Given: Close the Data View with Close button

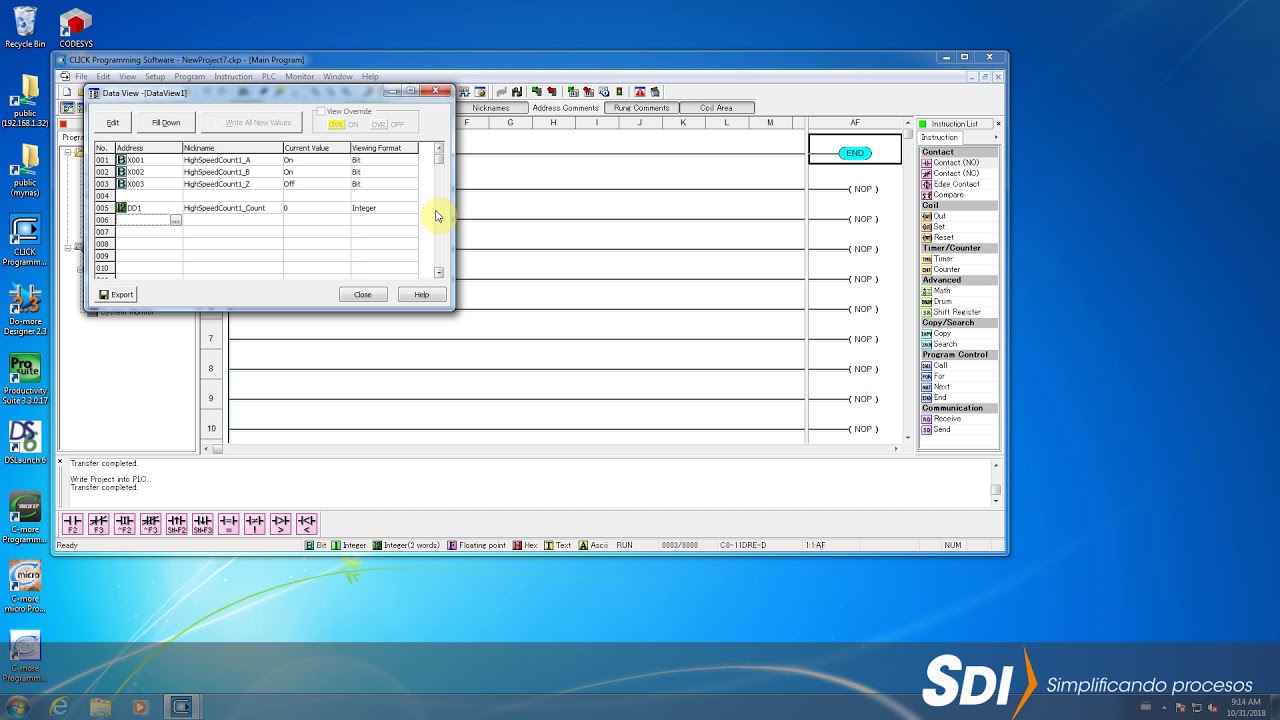Looking at the screenshot, I should [x=363, y=295].
